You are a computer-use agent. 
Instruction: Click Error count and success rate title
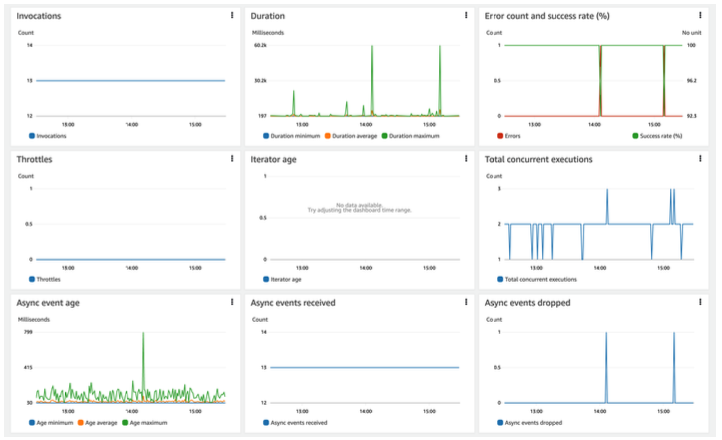547,16
